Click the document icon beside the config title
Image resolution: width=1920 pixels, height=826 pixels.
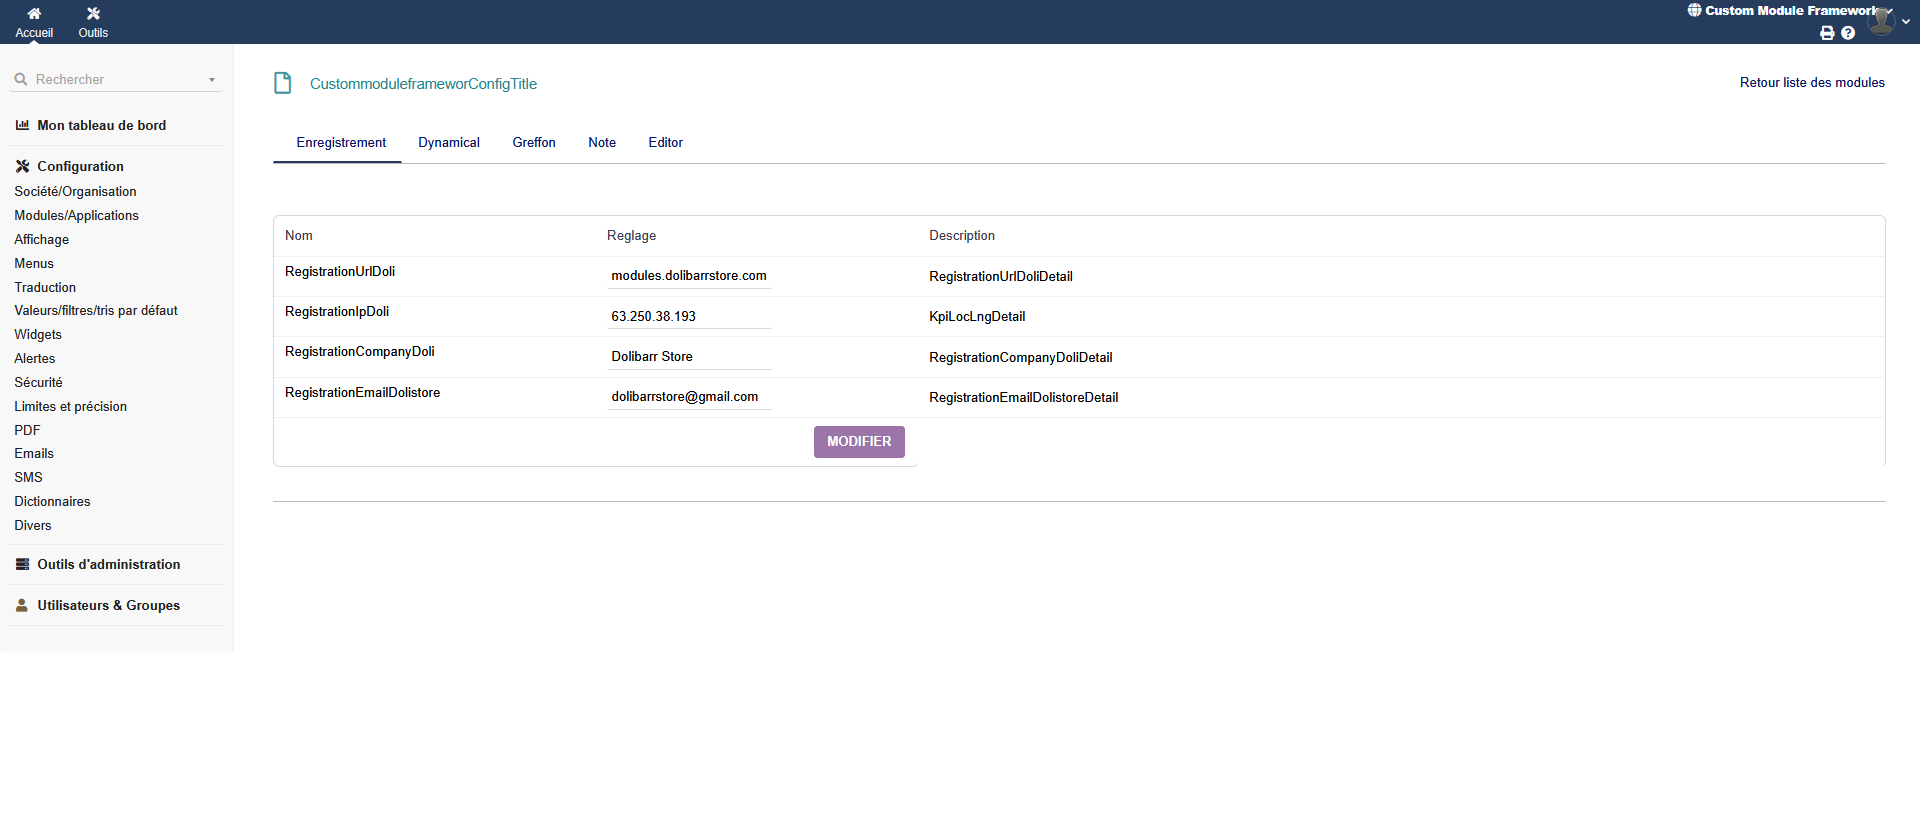[x=283, y=83]
